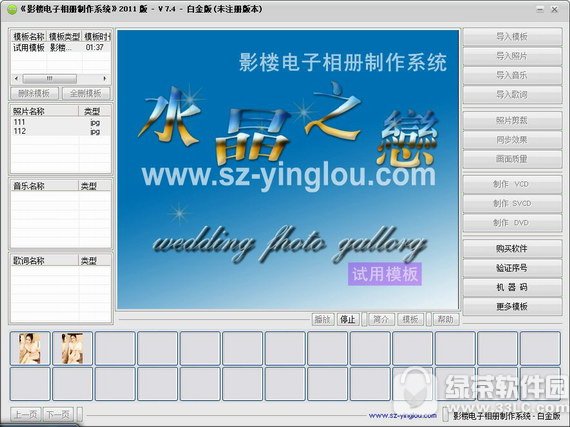Minimize the window
570x427 pixels.
pyautogui.click(x=540, y=10)
